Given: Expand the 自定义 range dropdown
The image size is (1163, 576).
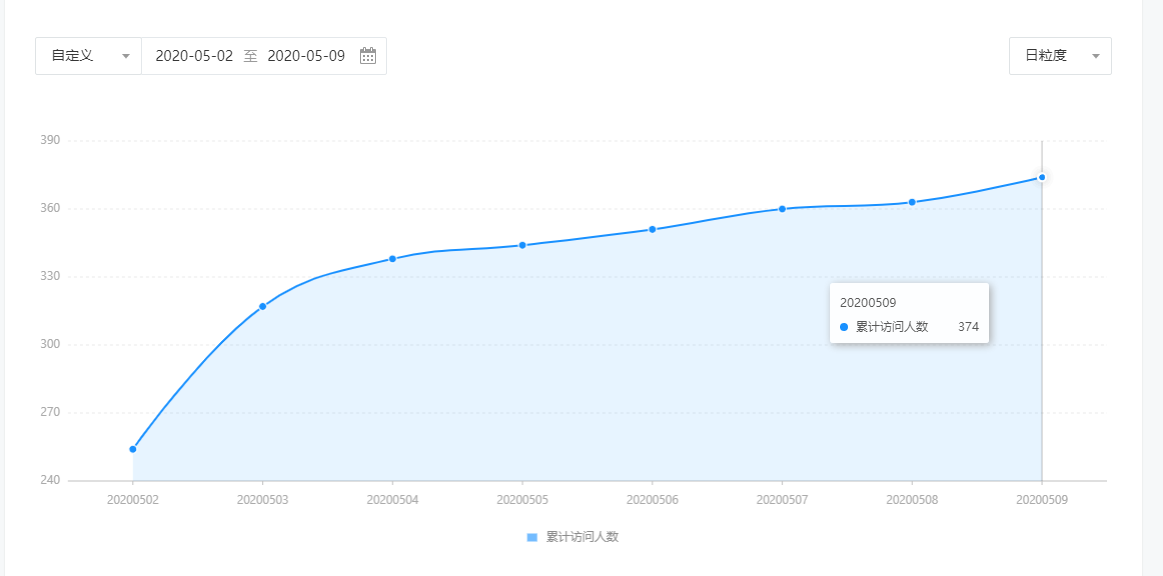Looking at the screenshot, I should point(88,56).
